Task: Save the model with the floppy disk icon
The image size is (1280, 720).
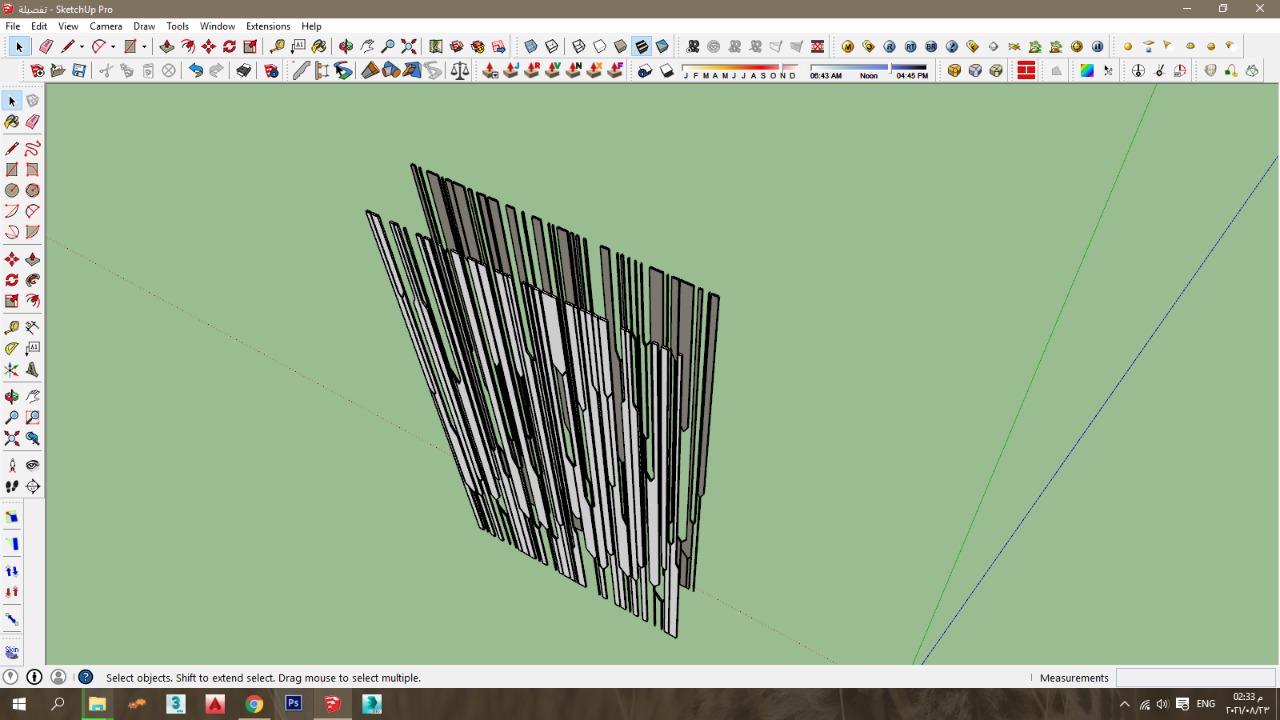Action: pos(79,71)
